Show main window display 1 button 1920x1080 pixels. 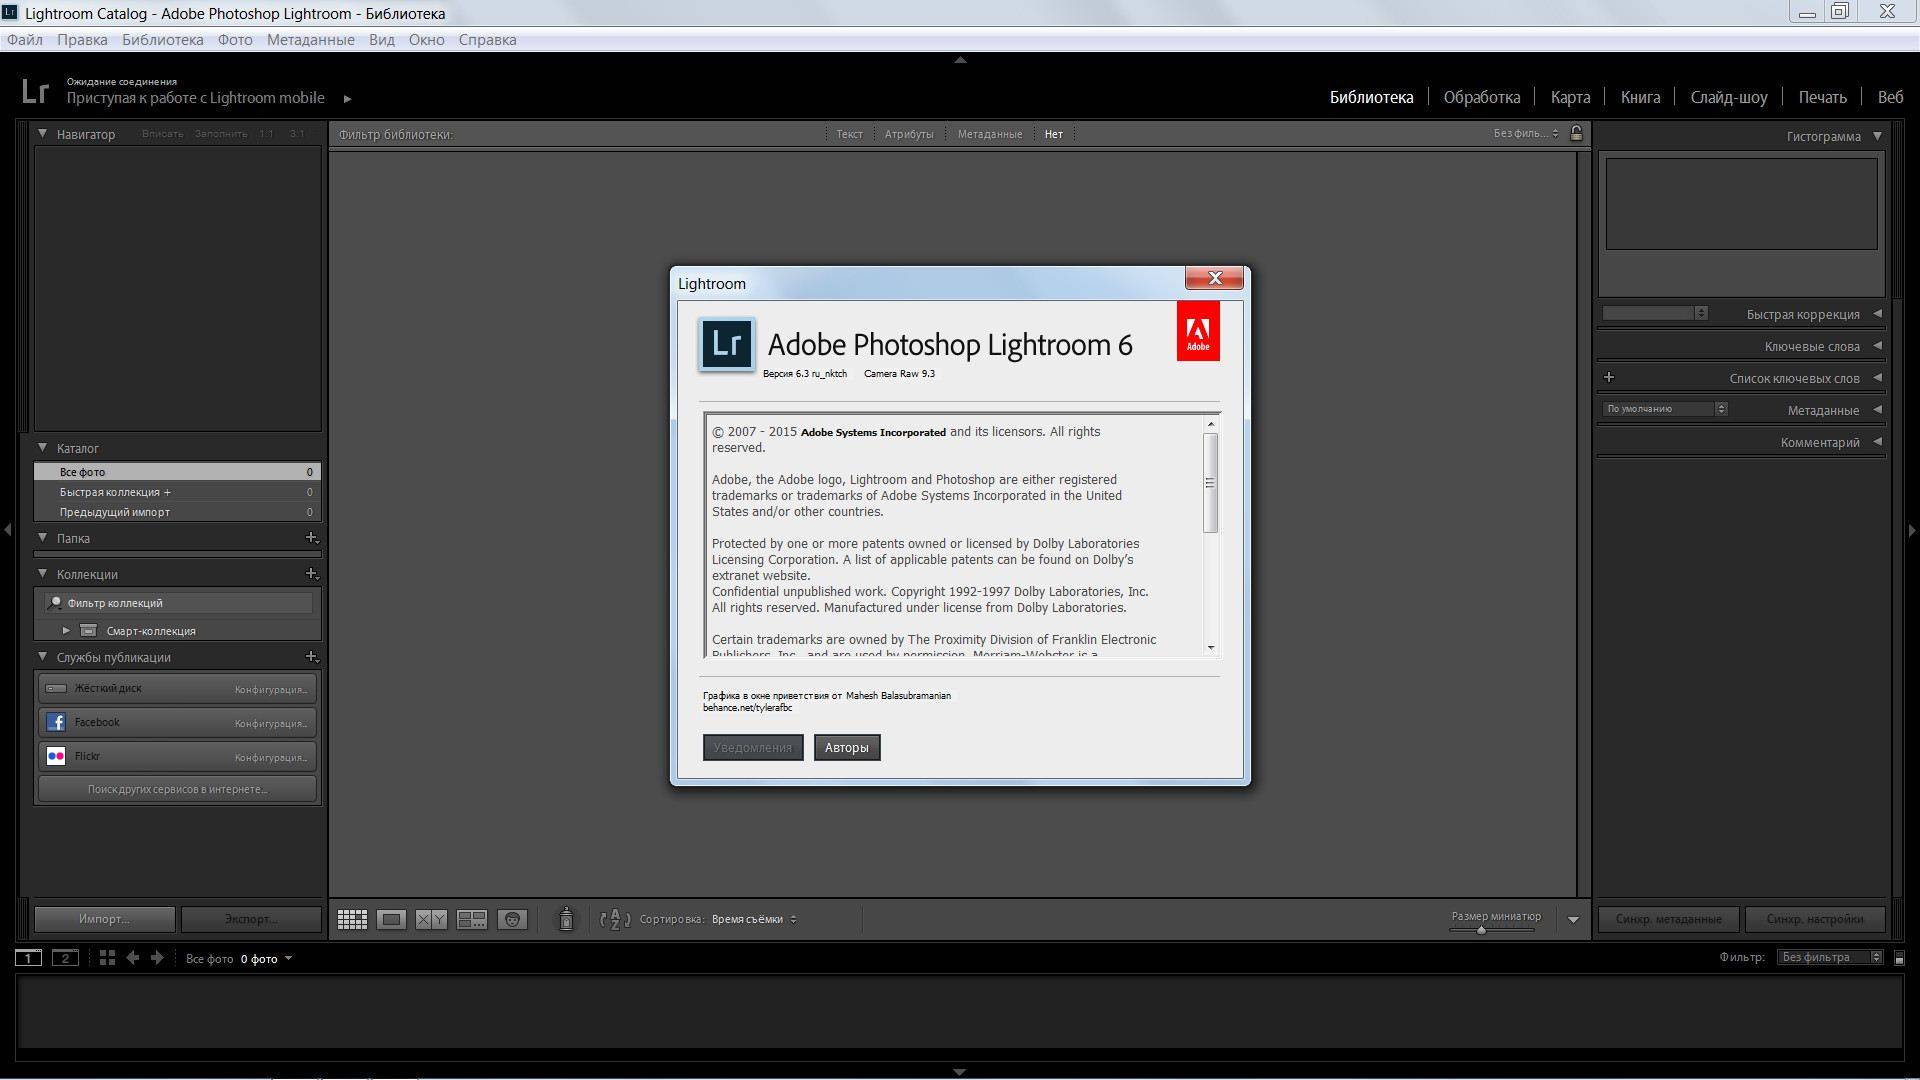29,958
